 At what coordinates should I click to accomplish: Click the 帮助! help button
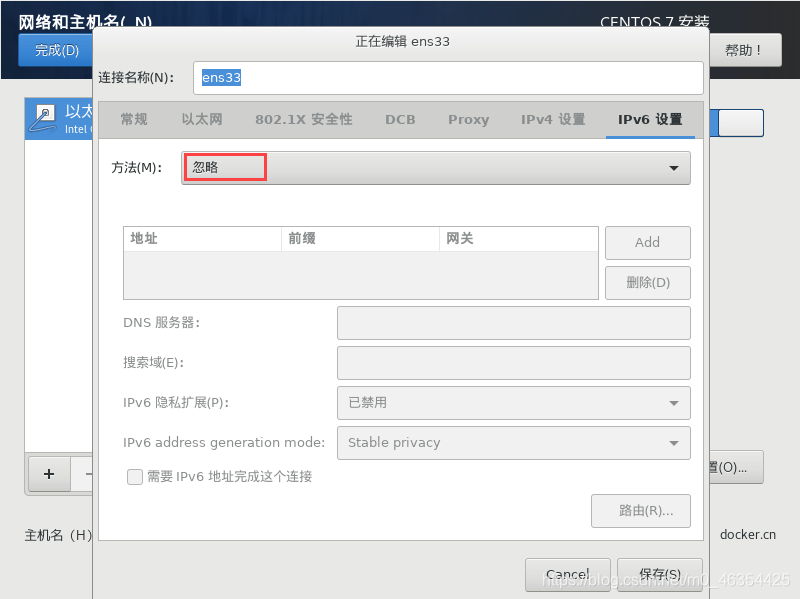coord(744,50)
